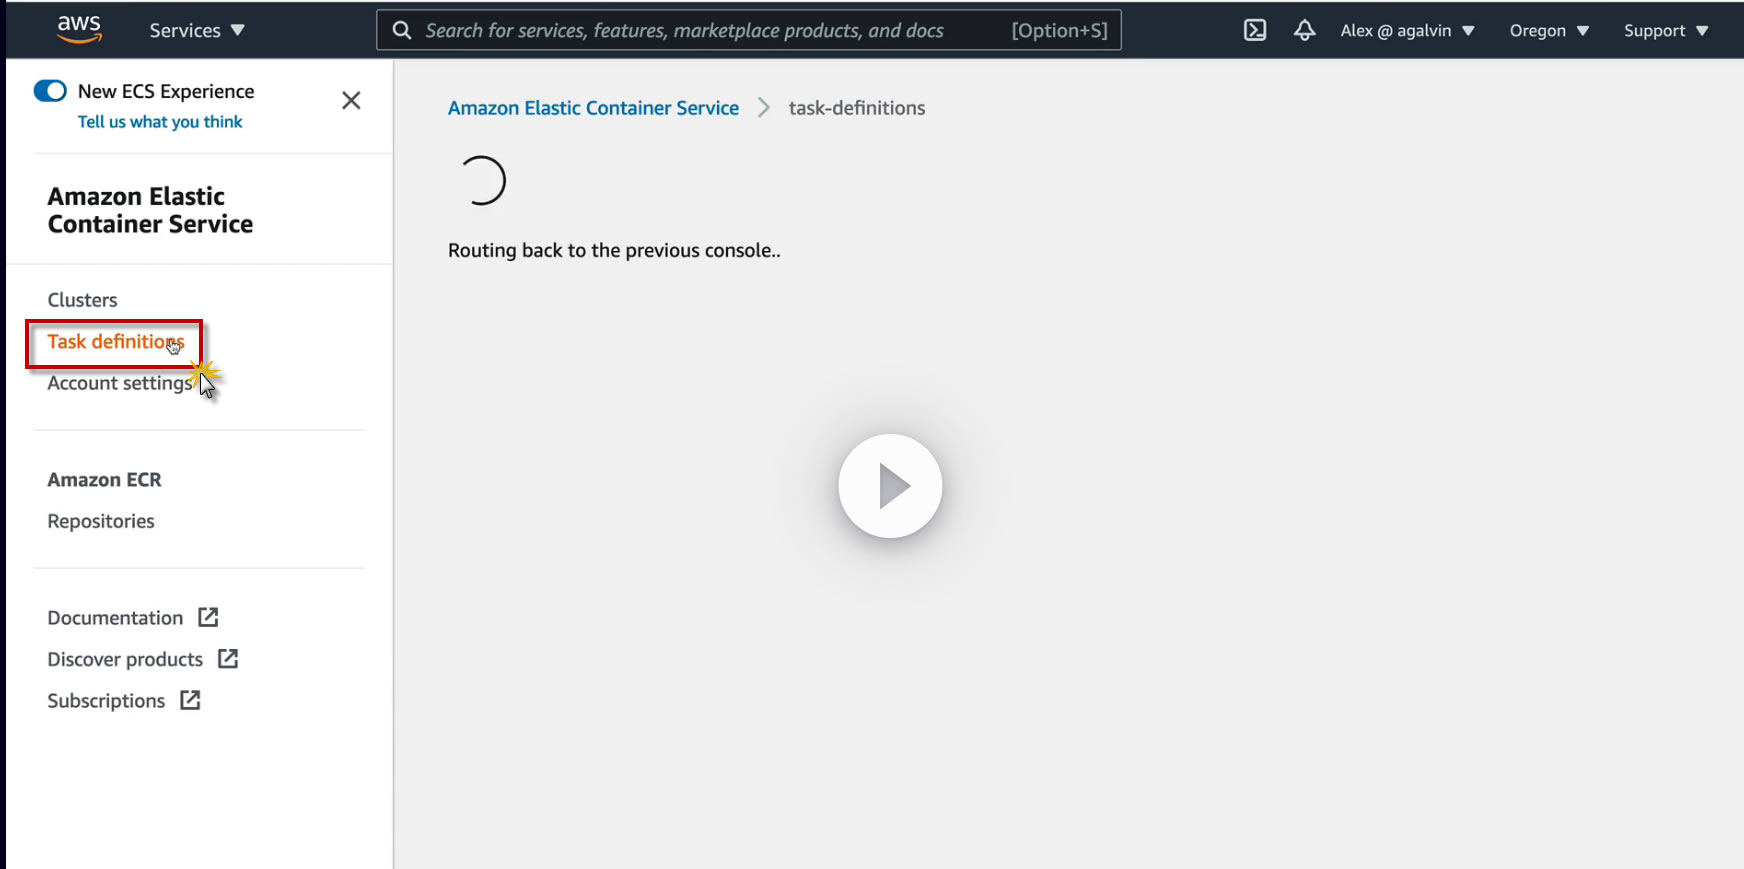Screen dimensions: 1744x869
Task: Open the Alex @ agalvin account menu
Action: point(1408,30)
